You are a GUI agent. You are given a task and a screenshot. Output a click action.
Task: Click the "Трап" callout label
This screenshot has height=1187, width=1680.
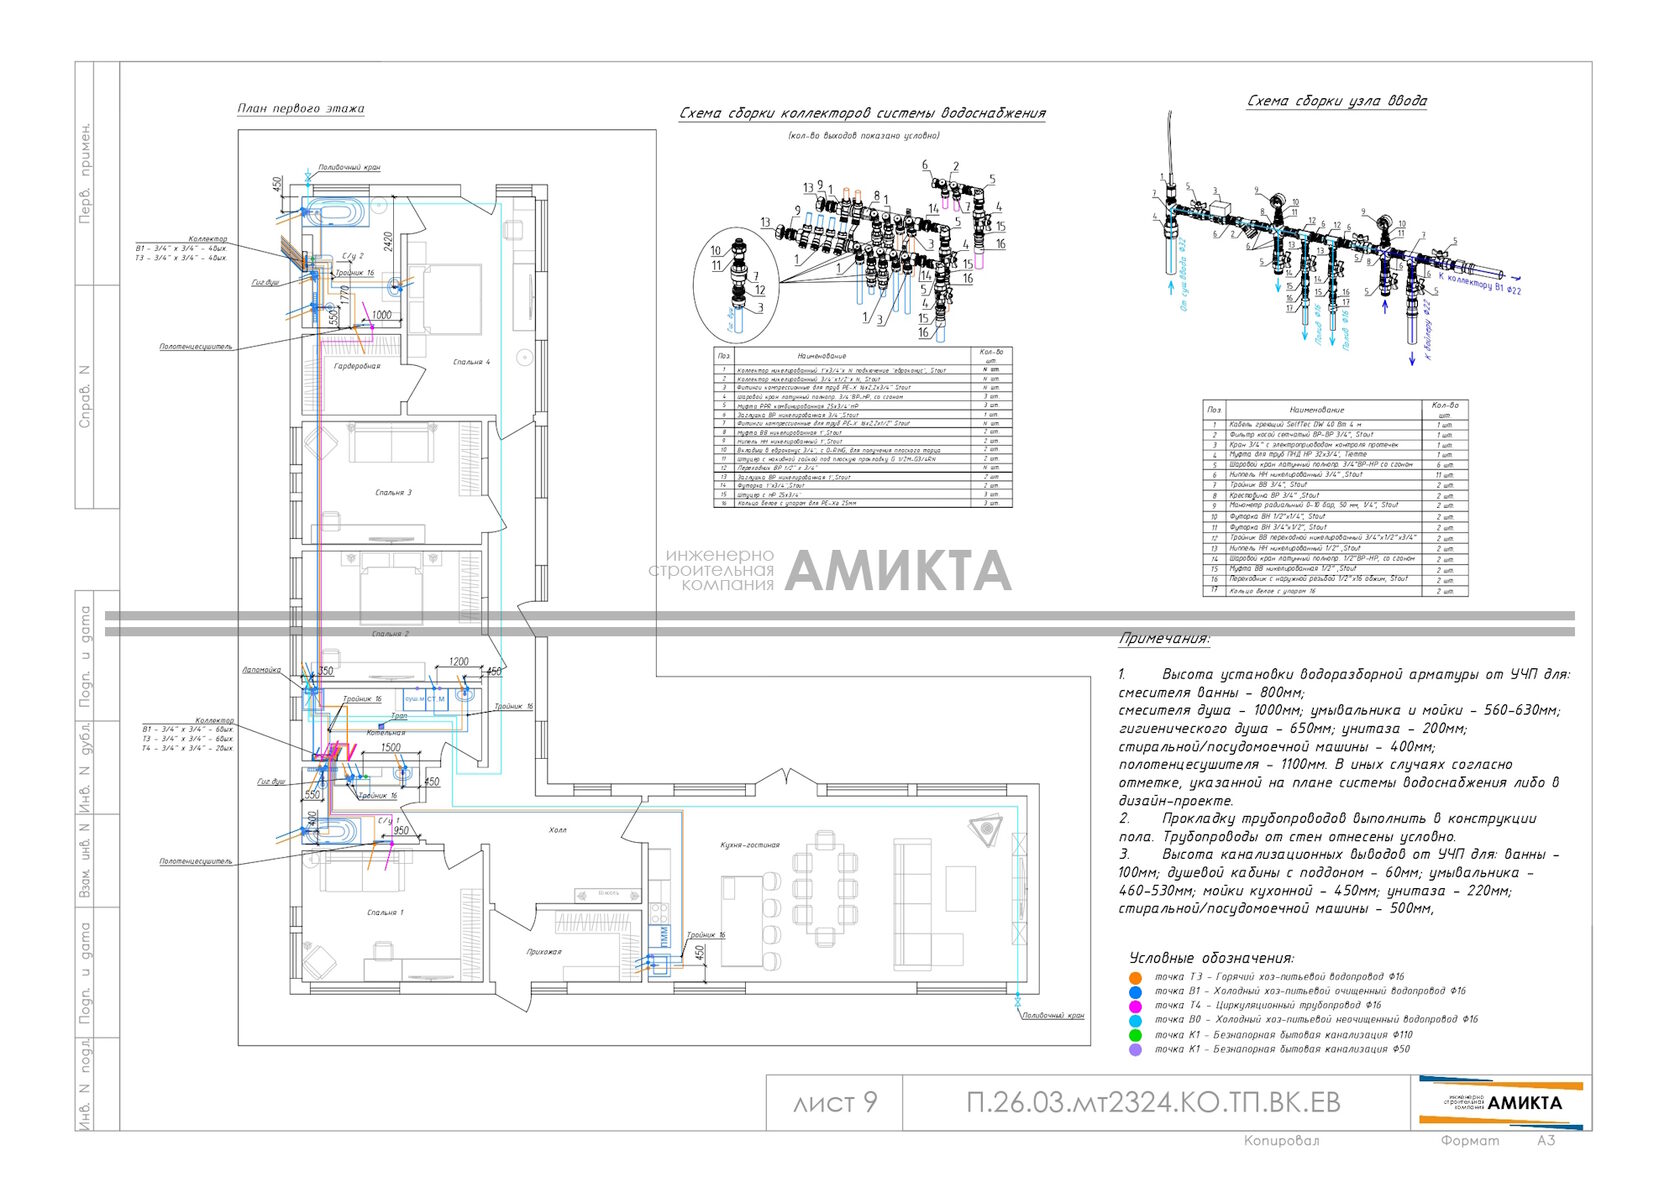click(x=399, y=716)
